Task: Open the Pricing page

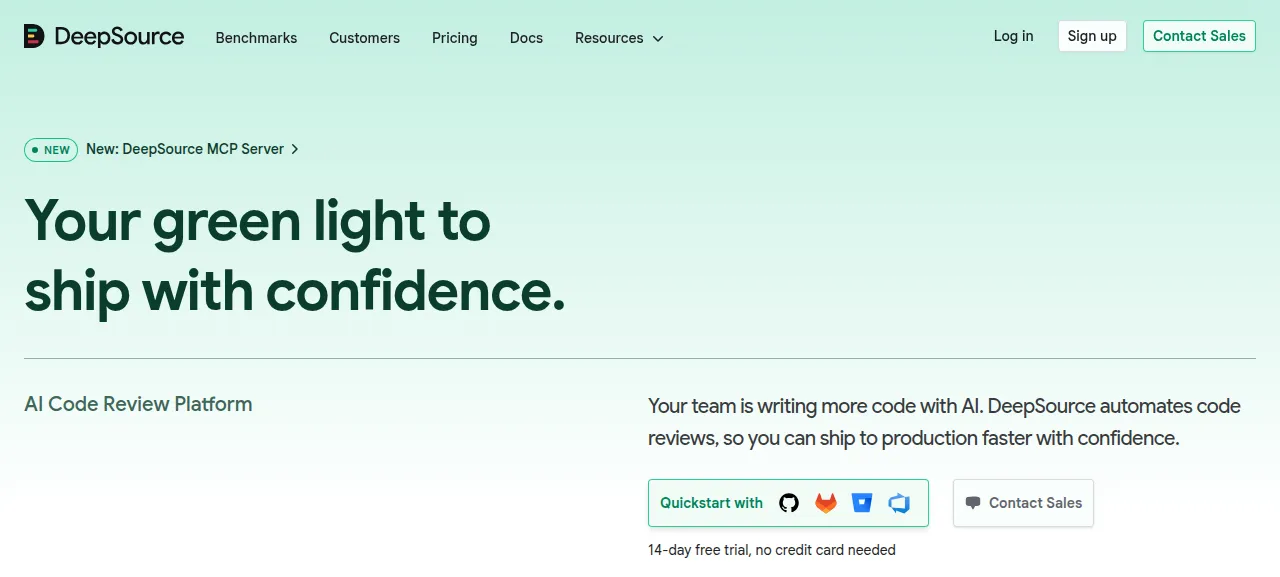Action: coord(455,38)
